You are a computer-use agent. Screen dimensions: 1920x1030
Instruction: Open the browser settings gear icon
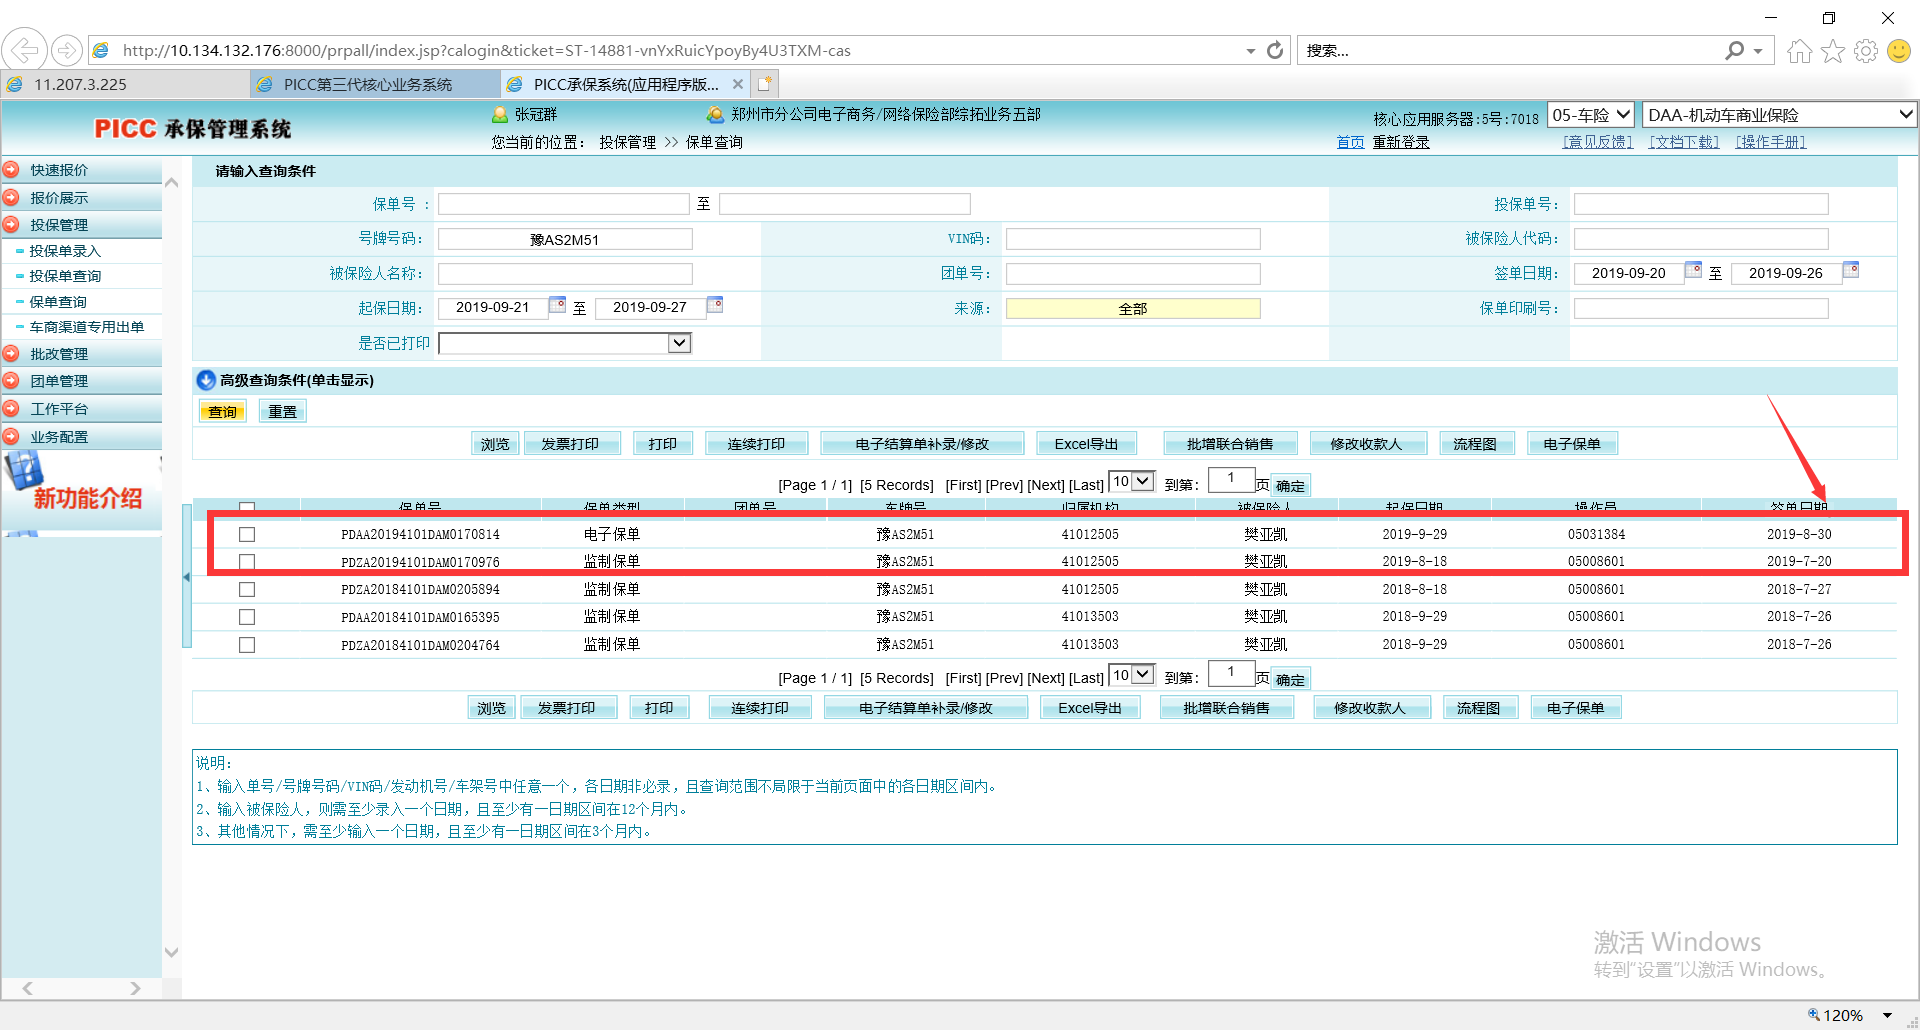pyautogui.click(x=1865, y=51)
